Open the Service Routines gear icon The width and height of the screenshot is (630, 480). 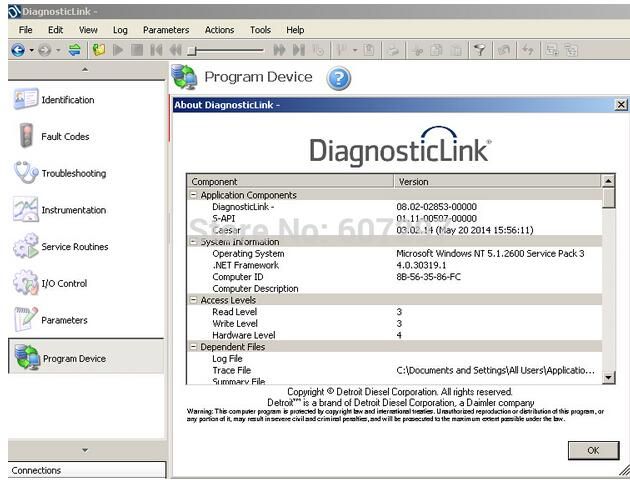coord(26,247)
